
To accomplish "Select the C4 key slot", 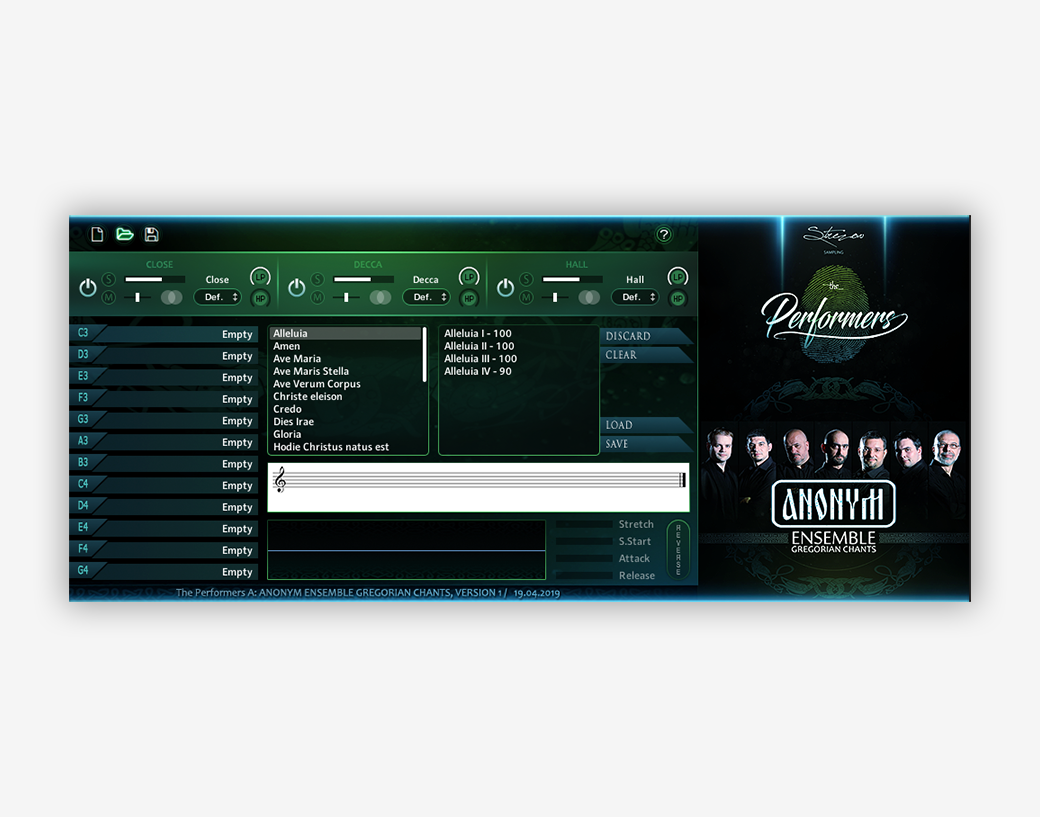I will click(x=164, y=485).
